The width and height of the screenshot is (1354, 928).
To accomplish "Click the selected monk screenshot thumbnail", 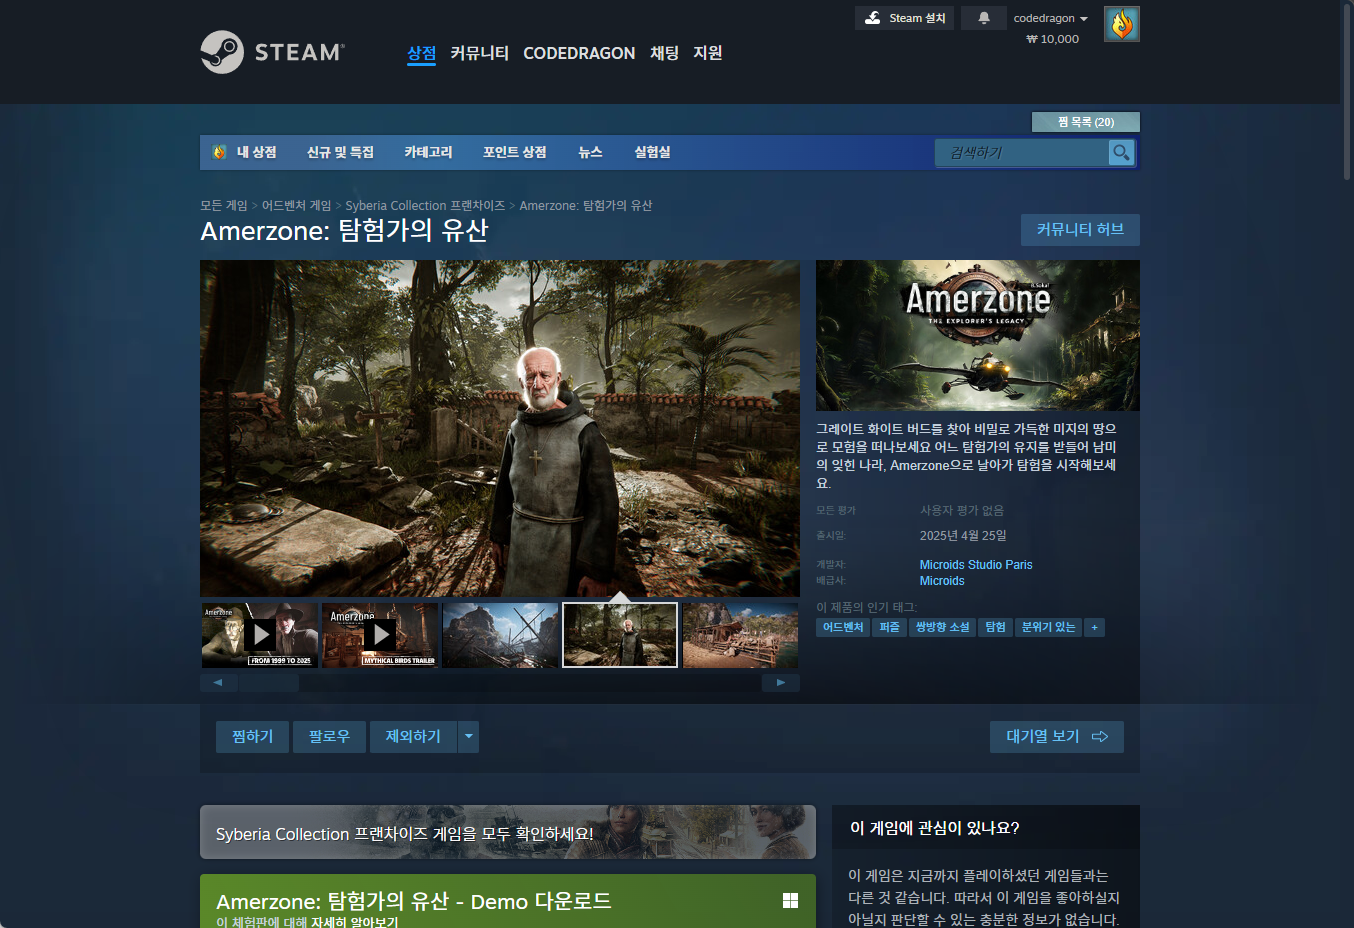I will coord(620,634).
